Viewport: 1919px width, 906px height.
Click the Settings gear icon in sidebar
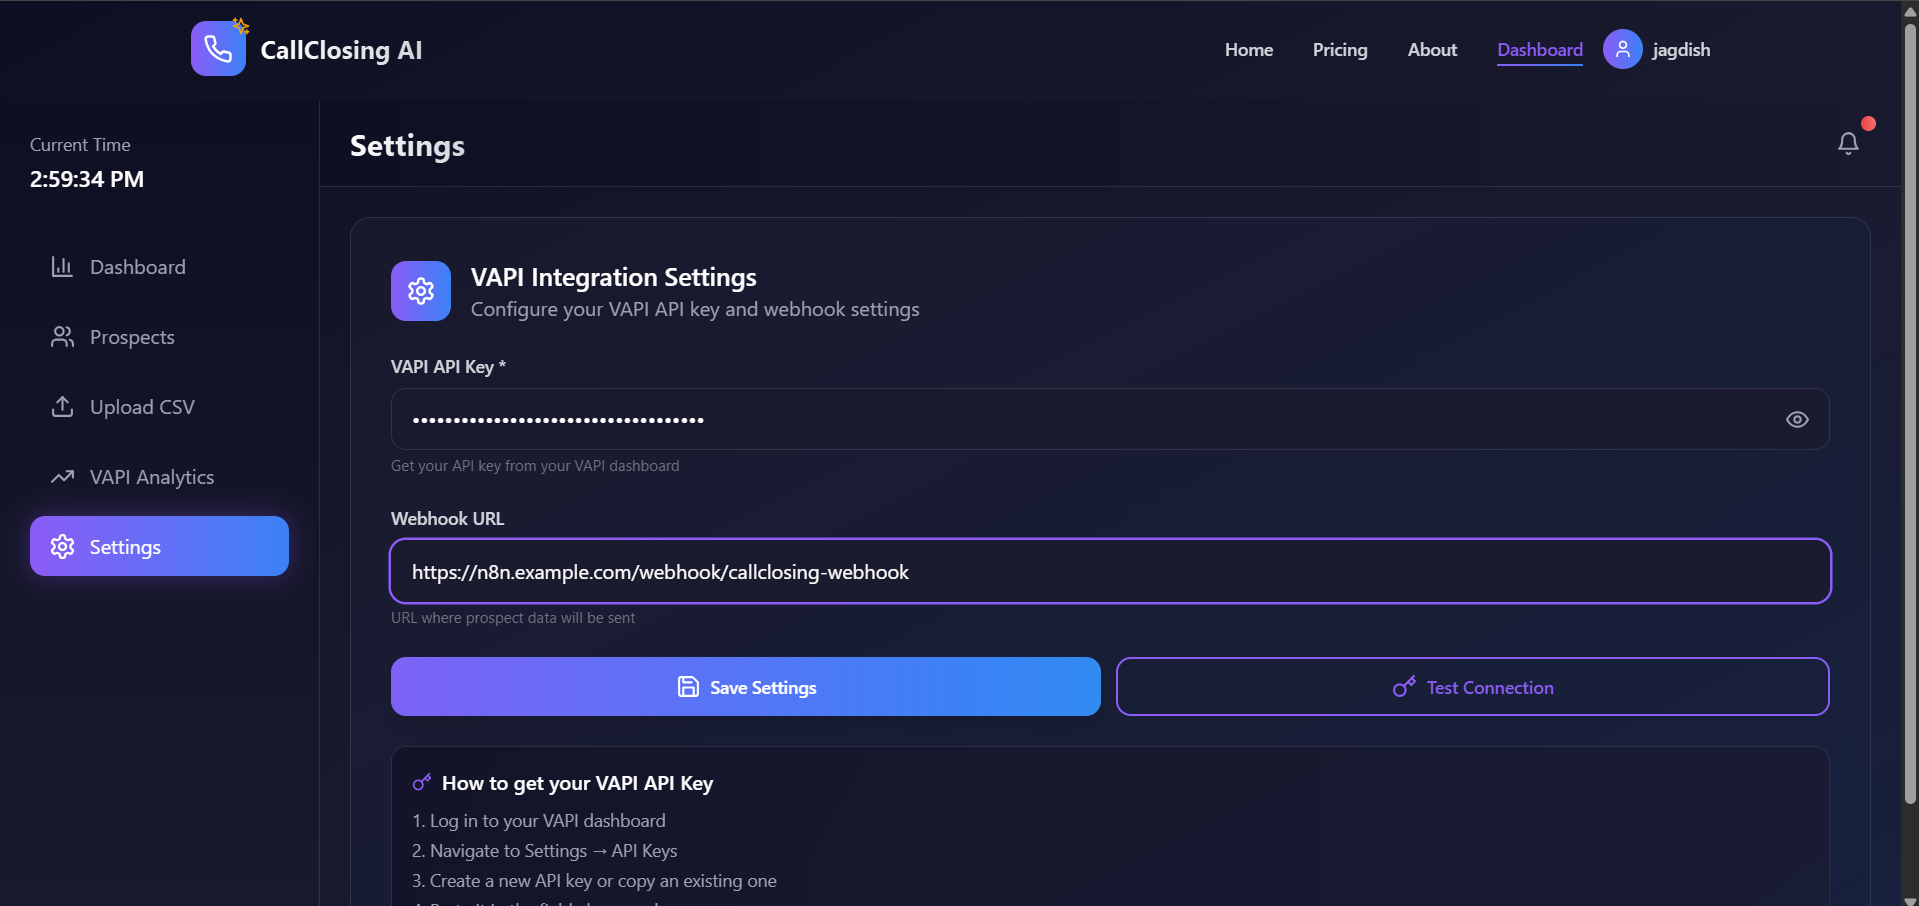coord(62,547)
